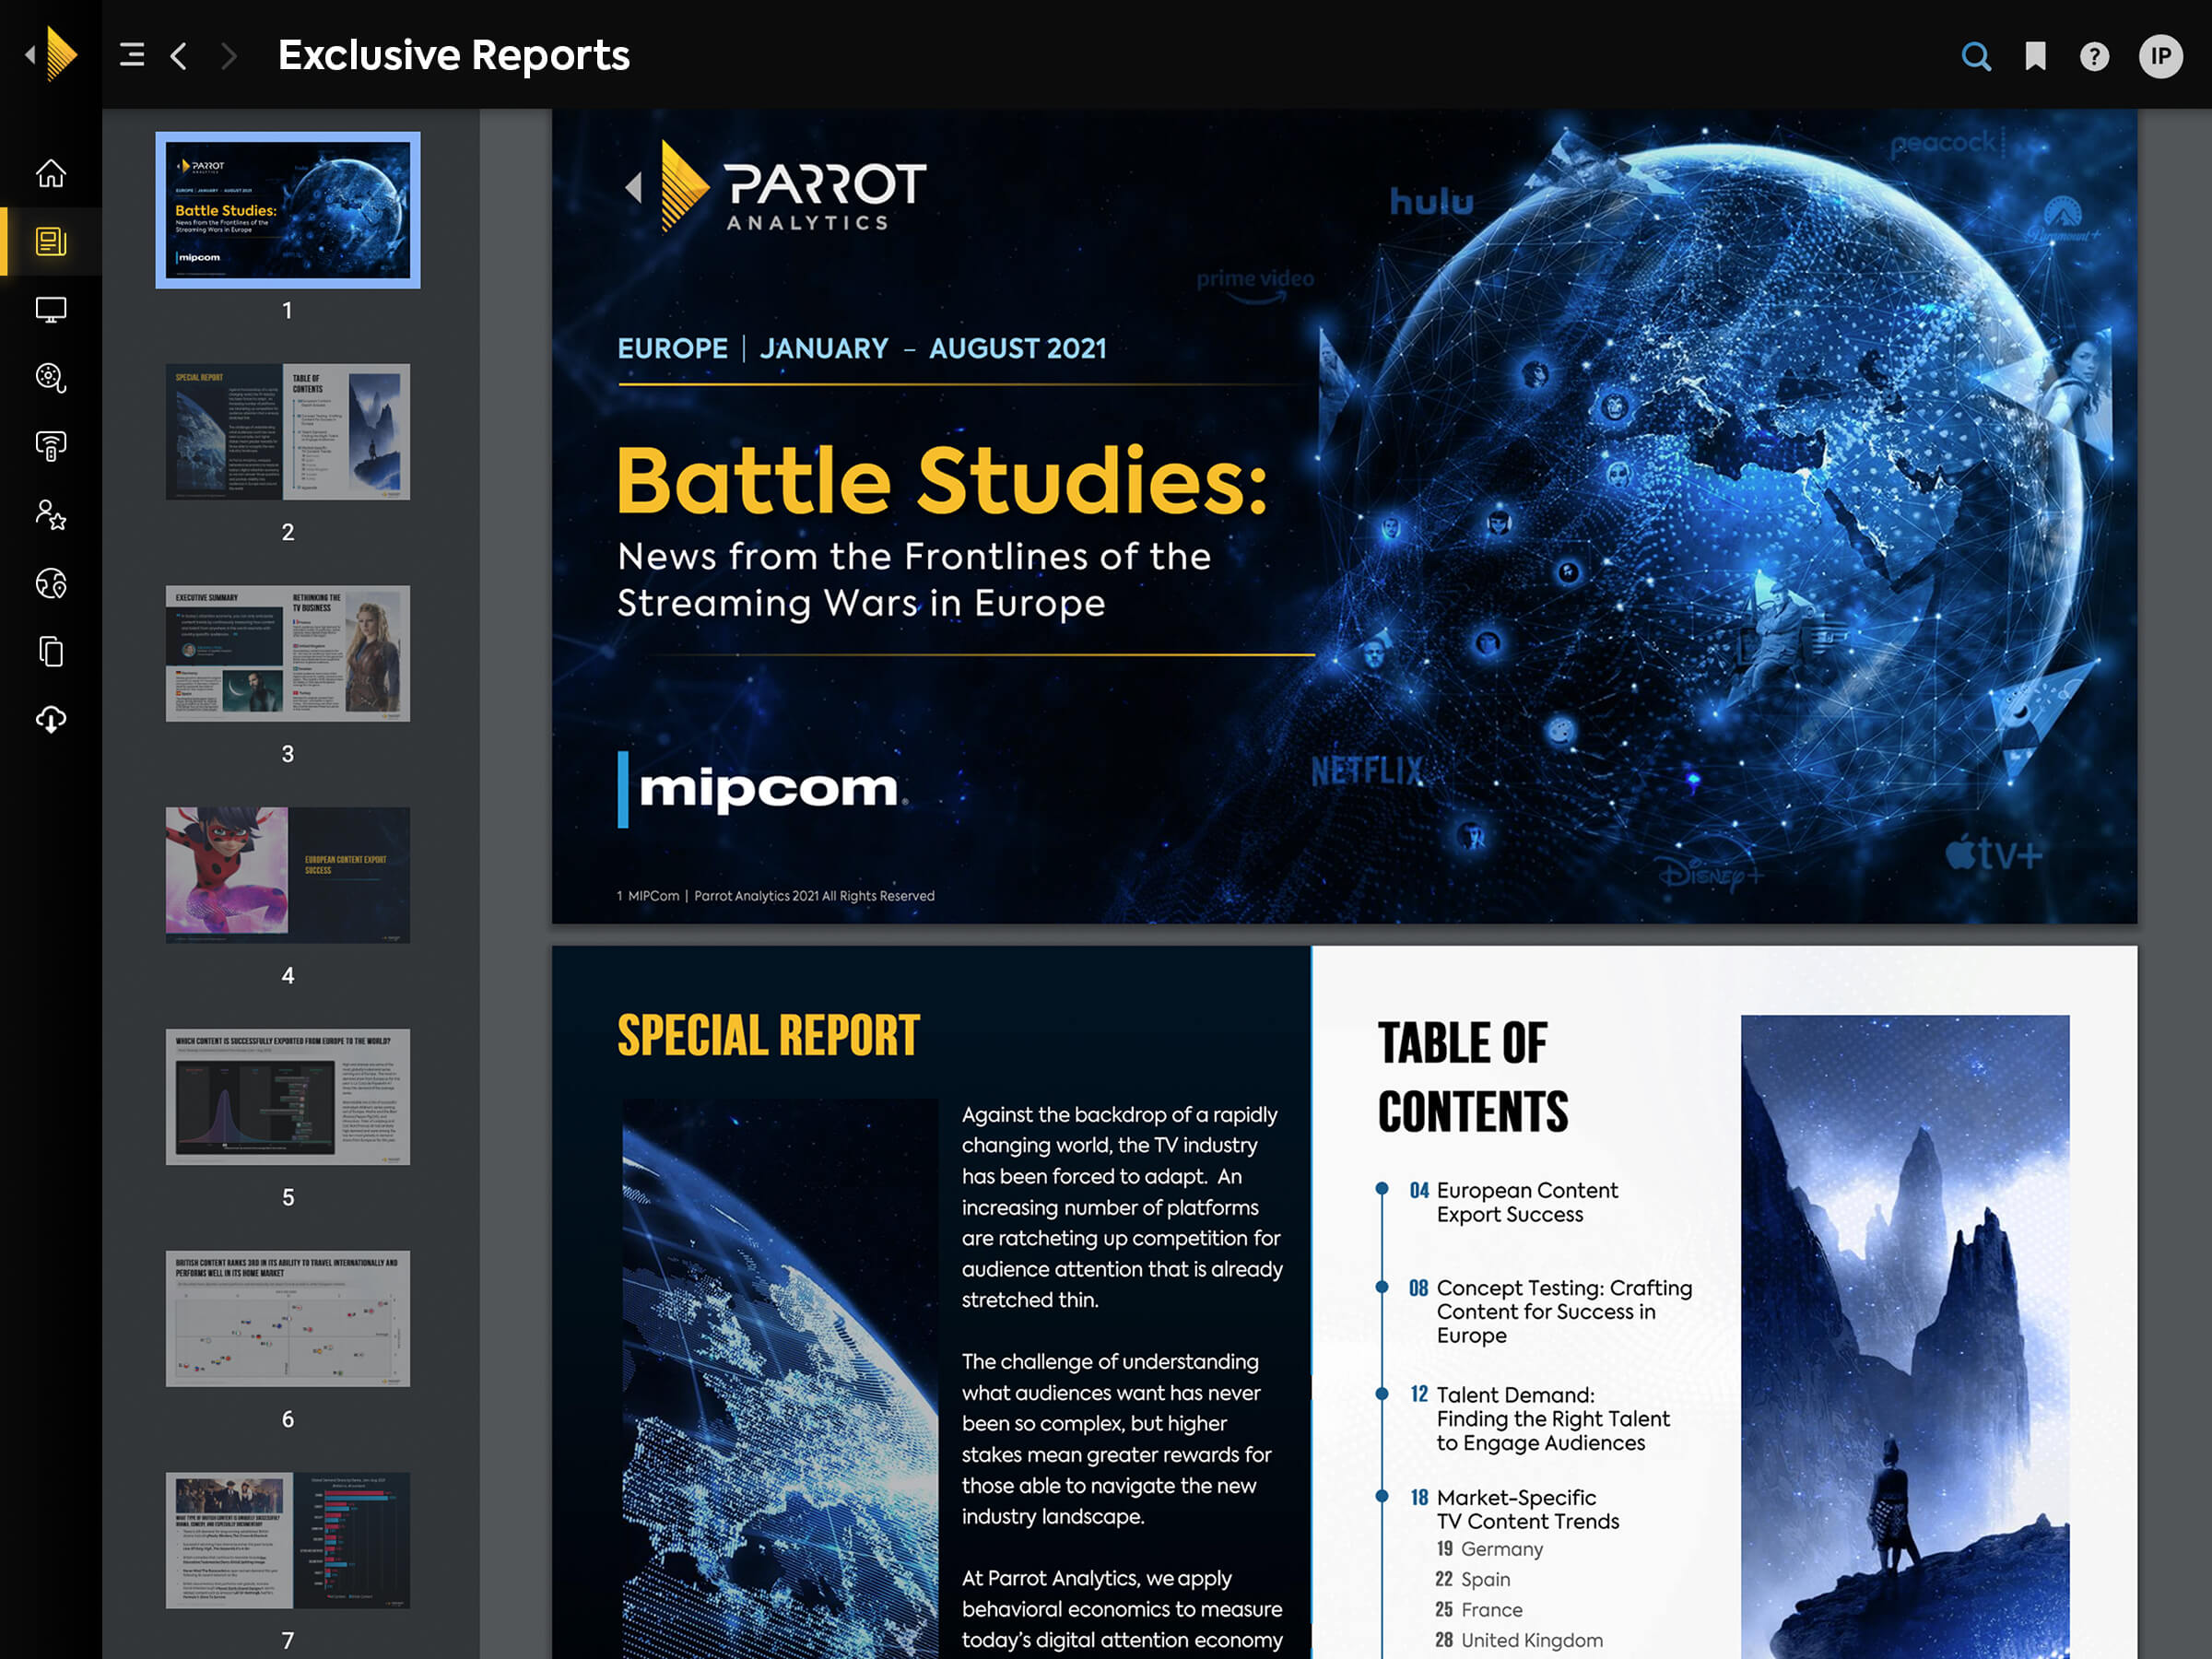Click the Exclusive Reports sidebar icon
The image size is (2212, 1659).
click(x=51, y=242)
